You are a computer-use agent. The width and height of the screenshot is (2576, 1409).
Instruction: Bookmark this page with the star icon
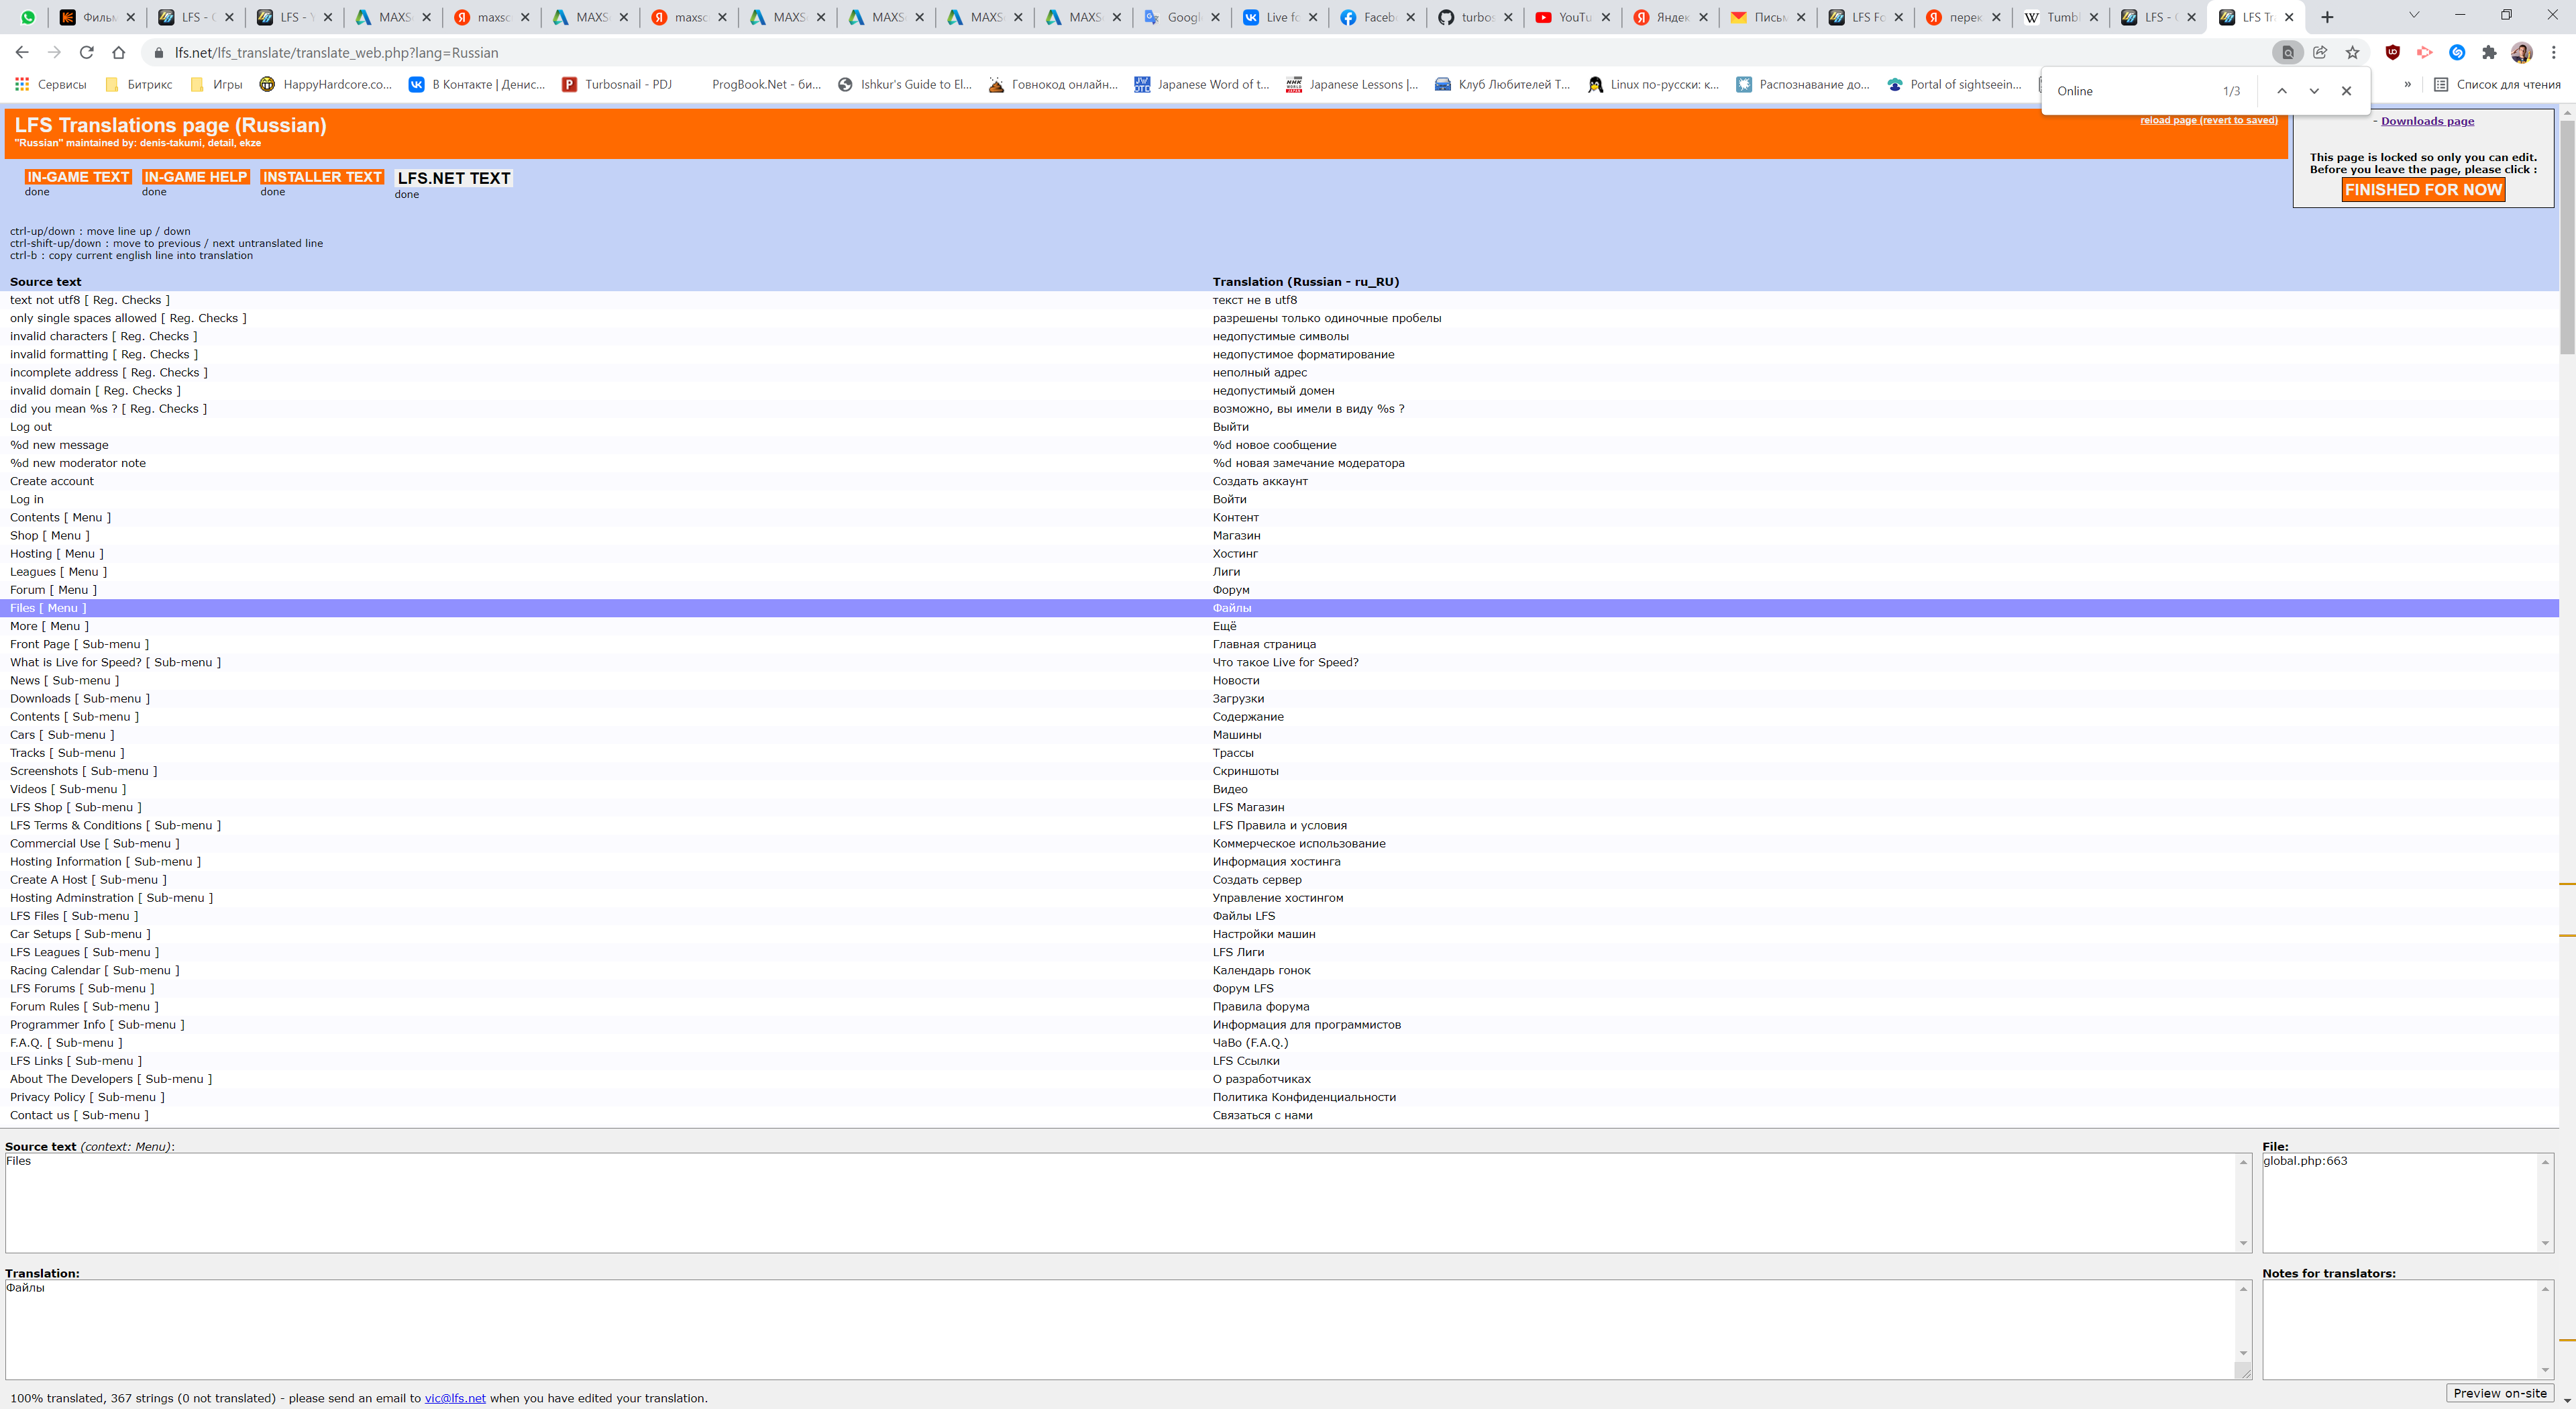point(2352,52)
